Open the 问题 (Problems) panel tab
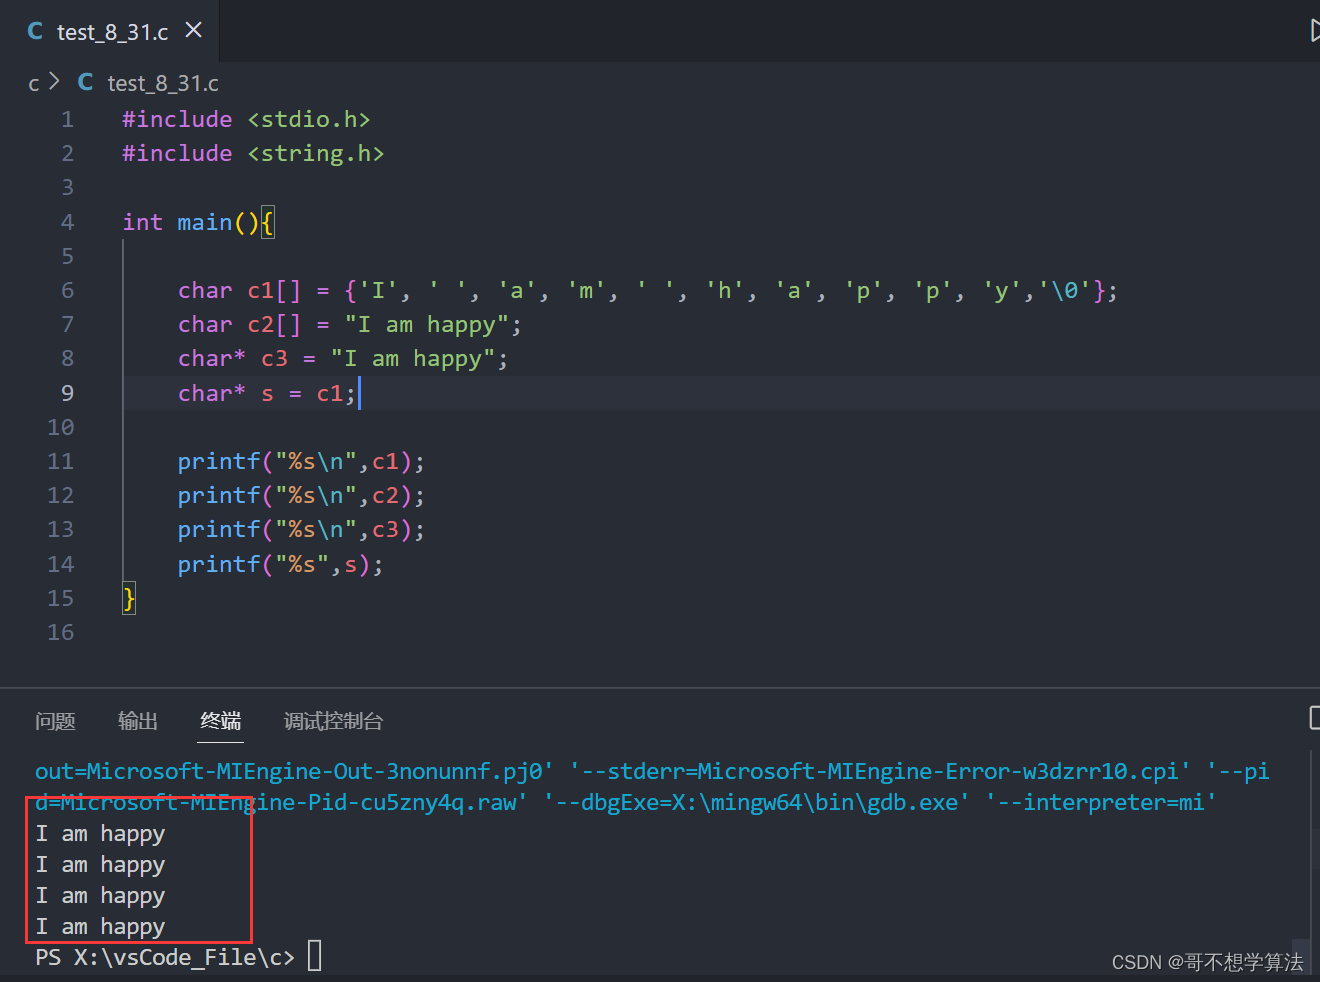Viewport: 1320px width, 982px height. (x=55, y=721)
